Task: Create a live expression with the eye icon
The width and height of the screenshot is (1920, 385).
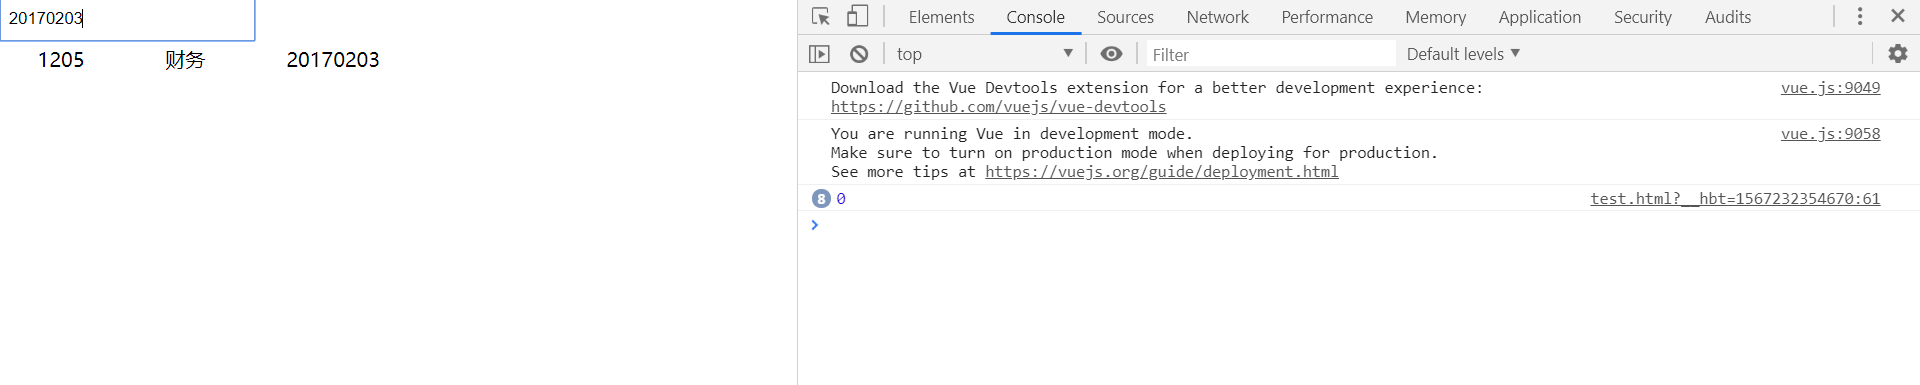Action: point(1111,54)
